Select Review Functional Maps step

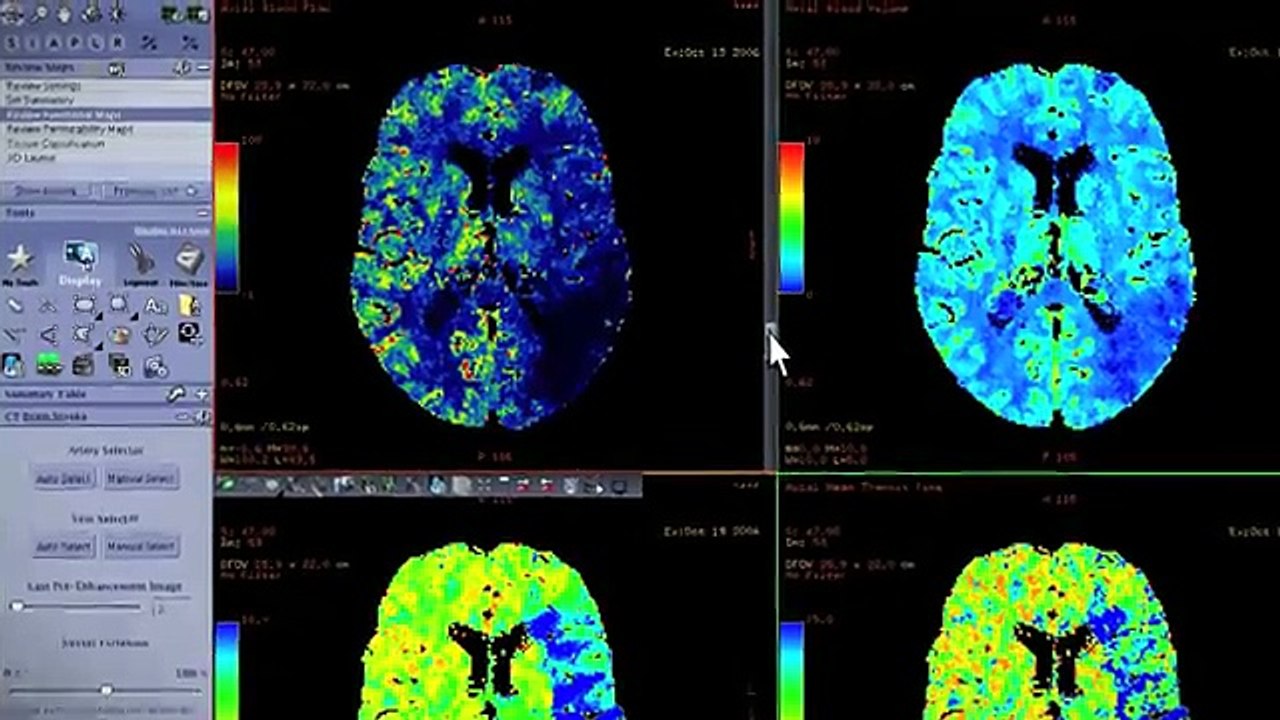[105, 115]
